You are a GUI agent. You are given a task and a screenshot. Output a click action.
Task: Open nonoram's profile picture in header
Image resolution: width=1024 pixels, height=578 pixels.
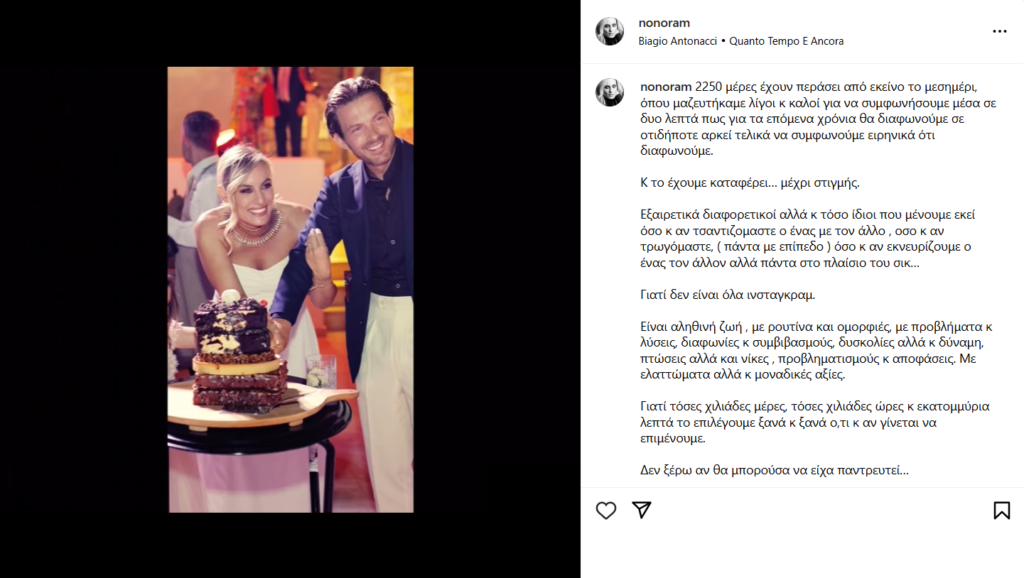point(609,31)
